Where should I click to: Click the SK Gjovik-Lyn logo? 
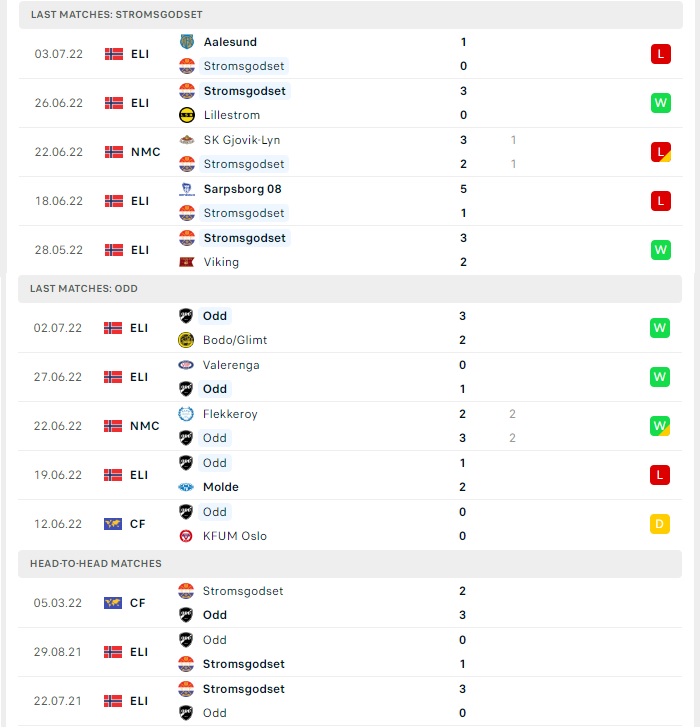[x=187, y=140]
